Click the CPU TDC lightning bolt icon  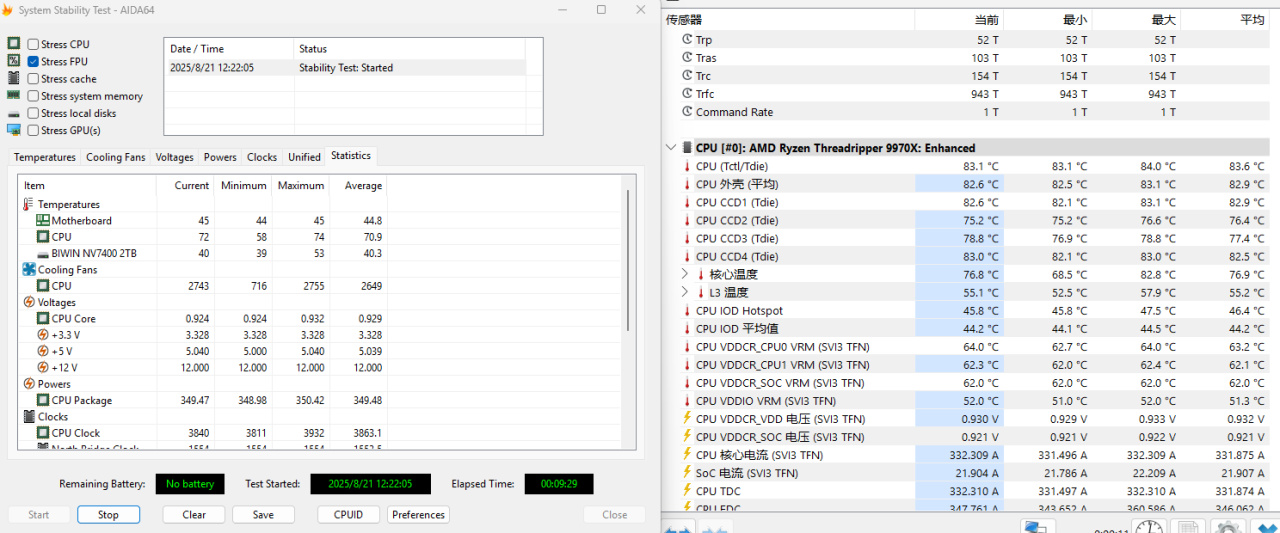[687, 491]
